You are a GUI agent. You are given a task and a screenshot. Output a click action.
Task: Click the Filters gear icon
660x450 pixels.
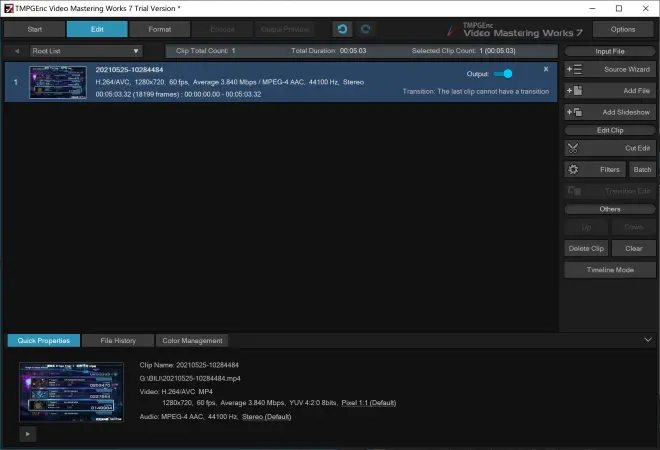point(573,169)
